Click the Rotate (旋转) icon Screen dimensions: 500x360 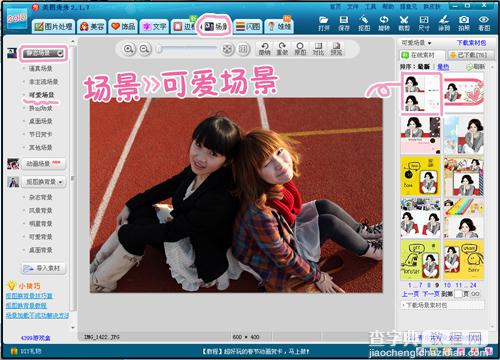tap(384, 23)
